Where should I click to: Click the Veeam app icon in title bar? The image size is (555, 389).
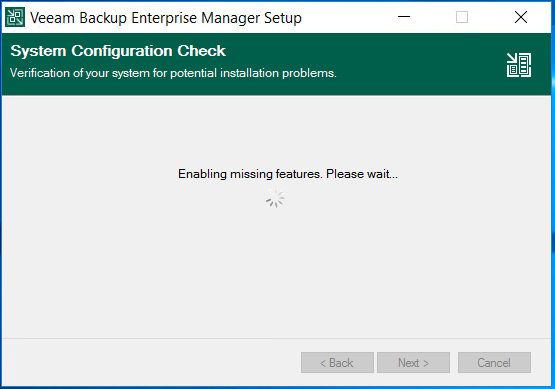pyautogui.click(x=15, y=17)
